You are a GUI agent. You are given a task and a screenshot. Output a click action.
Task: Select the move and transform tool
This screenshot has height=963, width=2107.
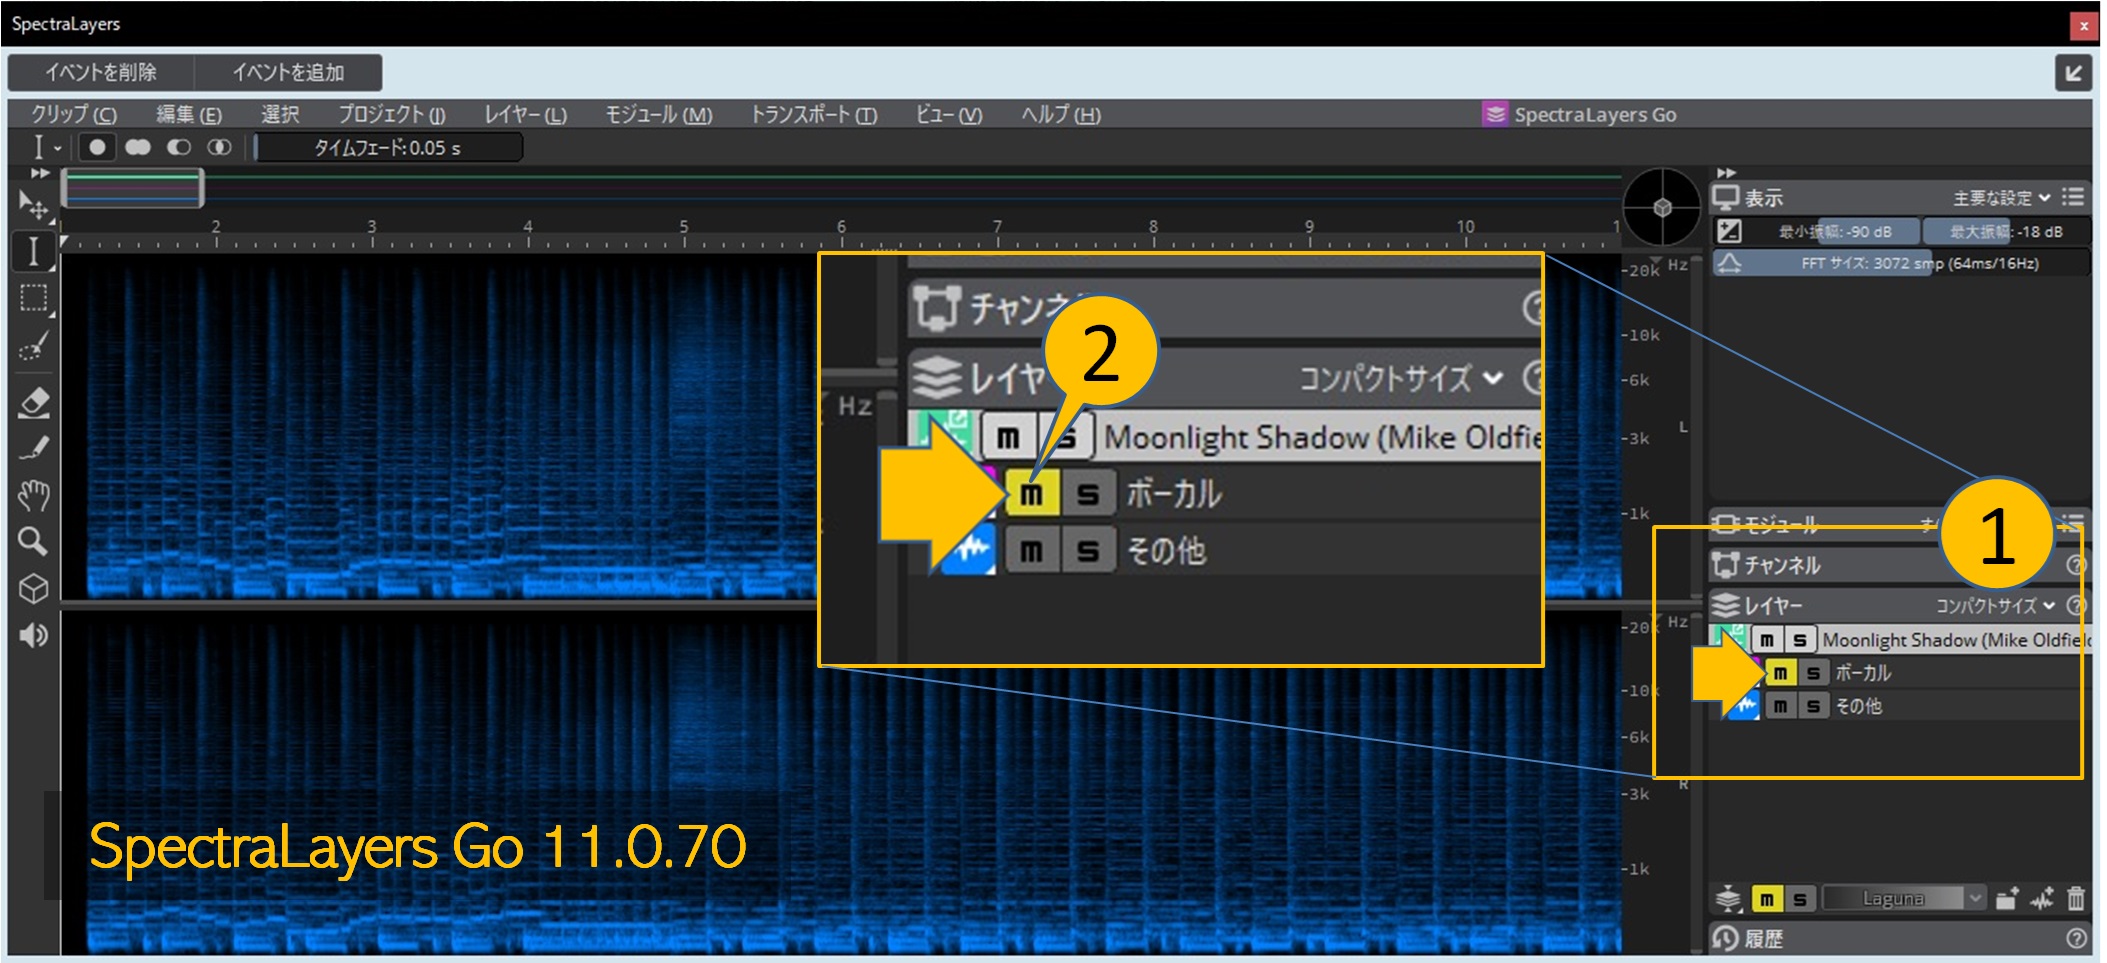[x=33, y=206]
